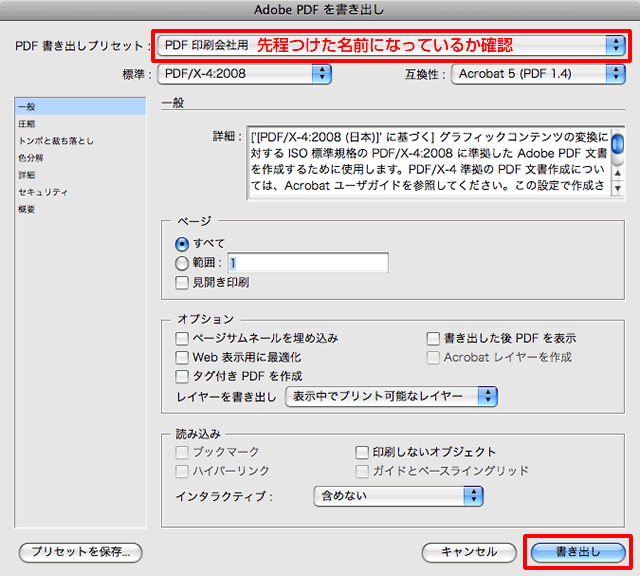640x576 pixels.
Task: Select 概要 in the left category list
Action: coord(80,209)
